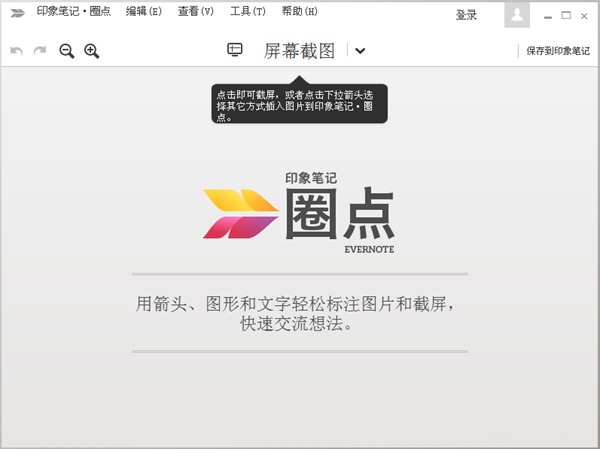Minimize the Skitch window
The height and width of the screenshot is (449, 600).
tap(548, 17)
